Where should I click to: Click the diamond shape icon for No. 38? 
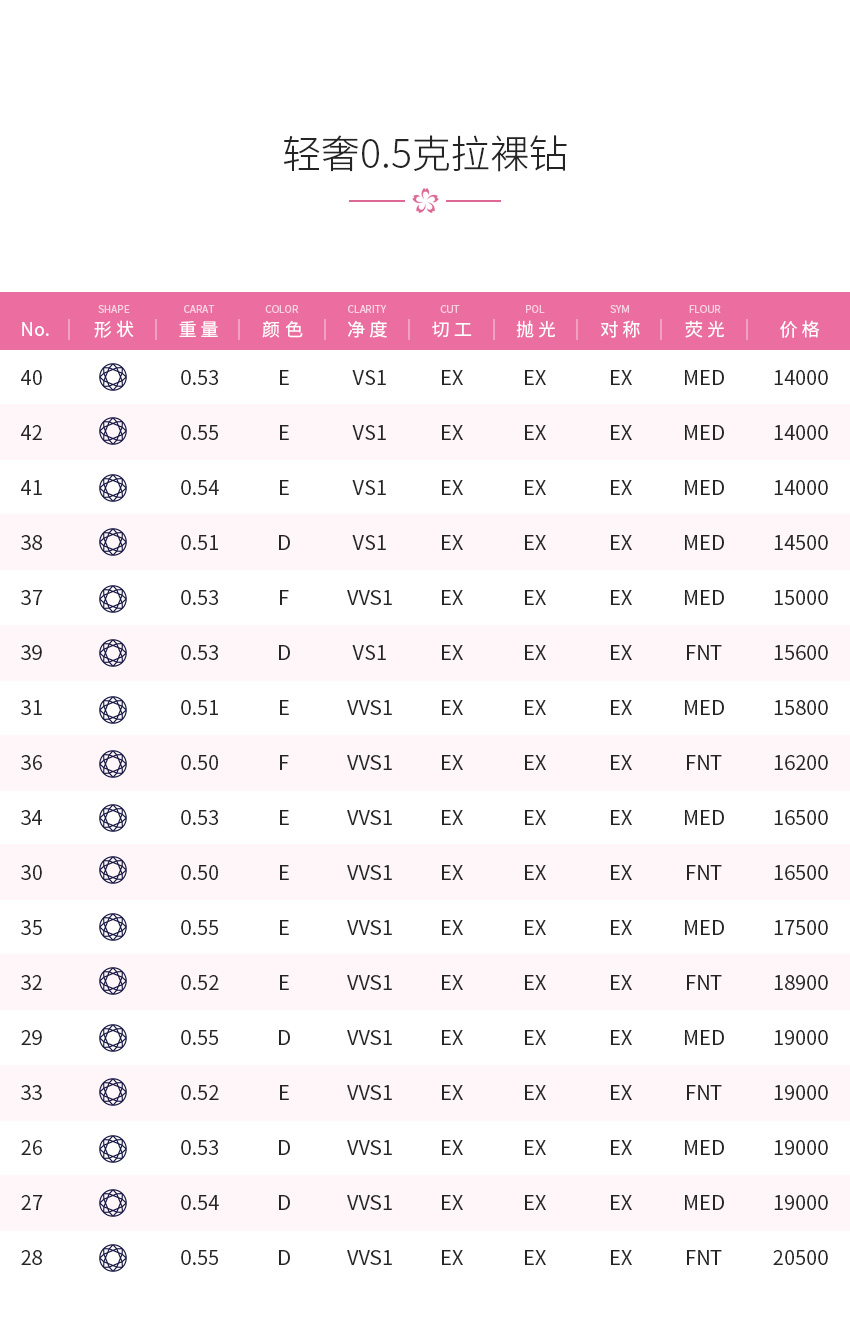113,542
